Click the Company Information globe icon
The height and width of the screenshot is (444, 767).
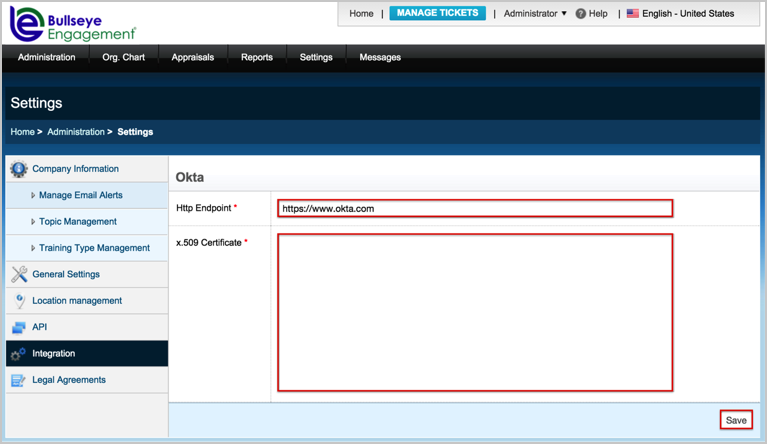click(x=18, y=169)
